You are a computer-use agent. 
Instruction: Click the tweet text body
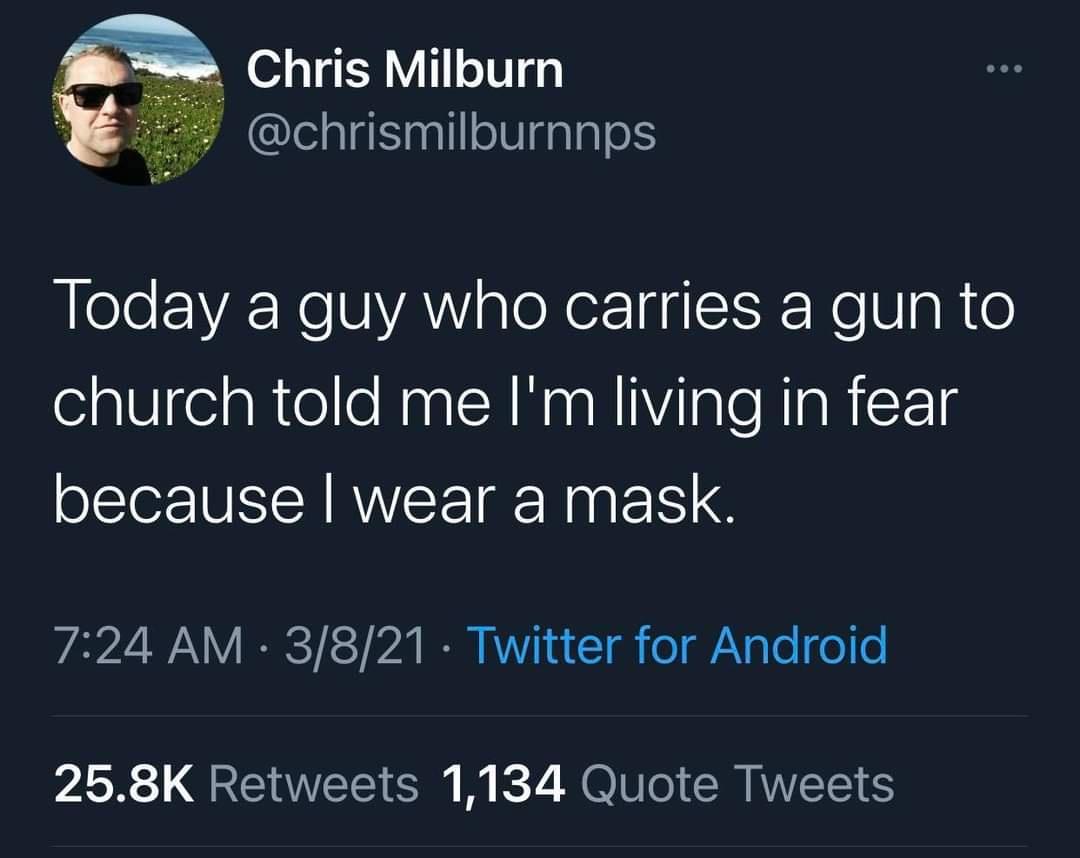(x=534, y=401)
